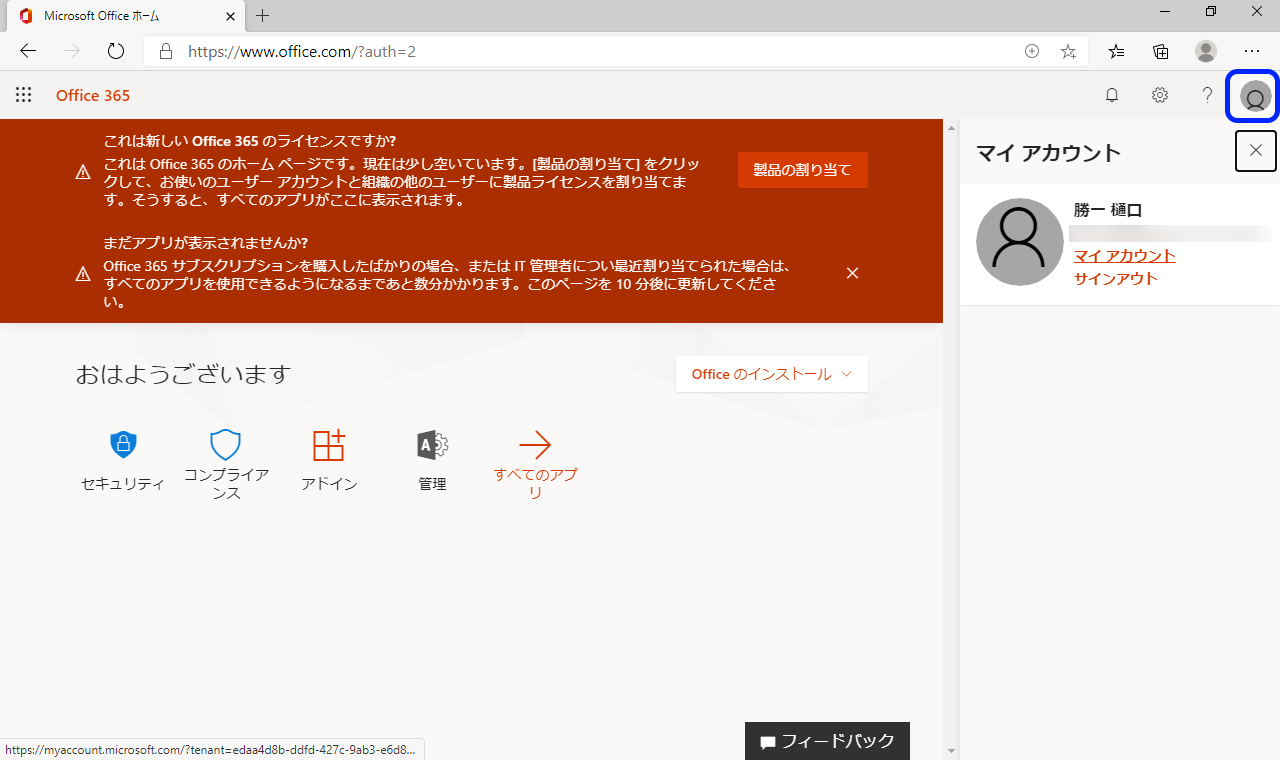The width and height of the screenshot is (1280, 760).
Task: Click the 勝一 樋口 user name
Action: coord(1108,210)
